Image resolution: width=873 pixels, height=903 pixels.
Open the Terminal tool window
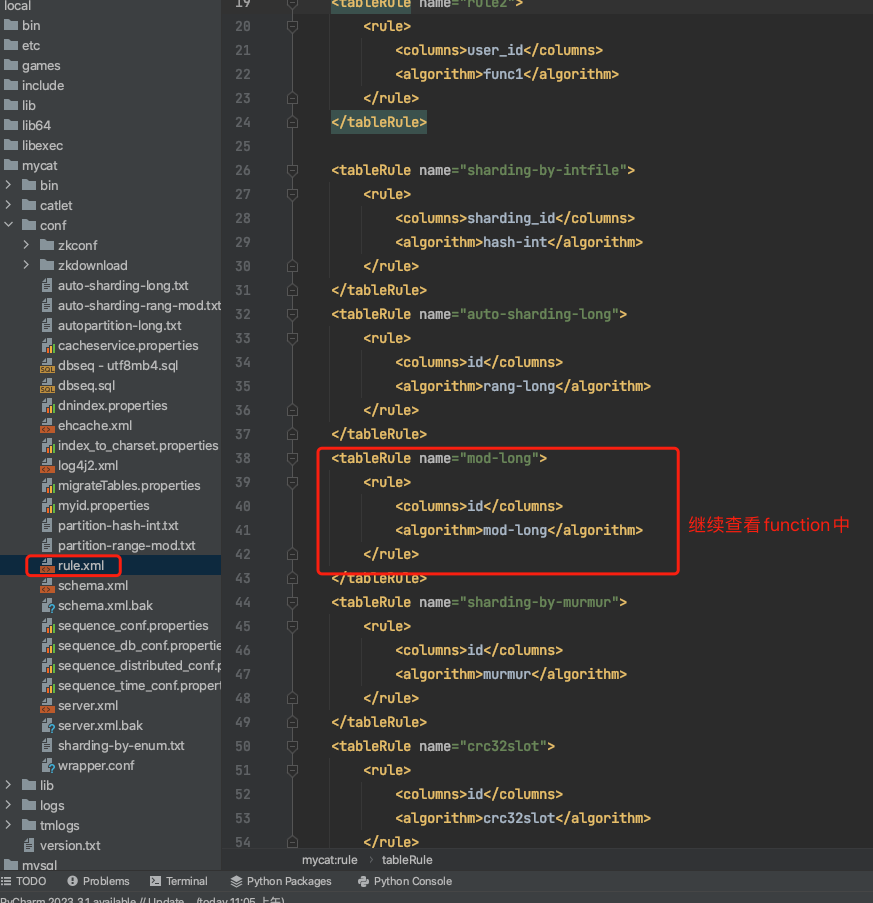pyautogui.click(x=178, y=882)
